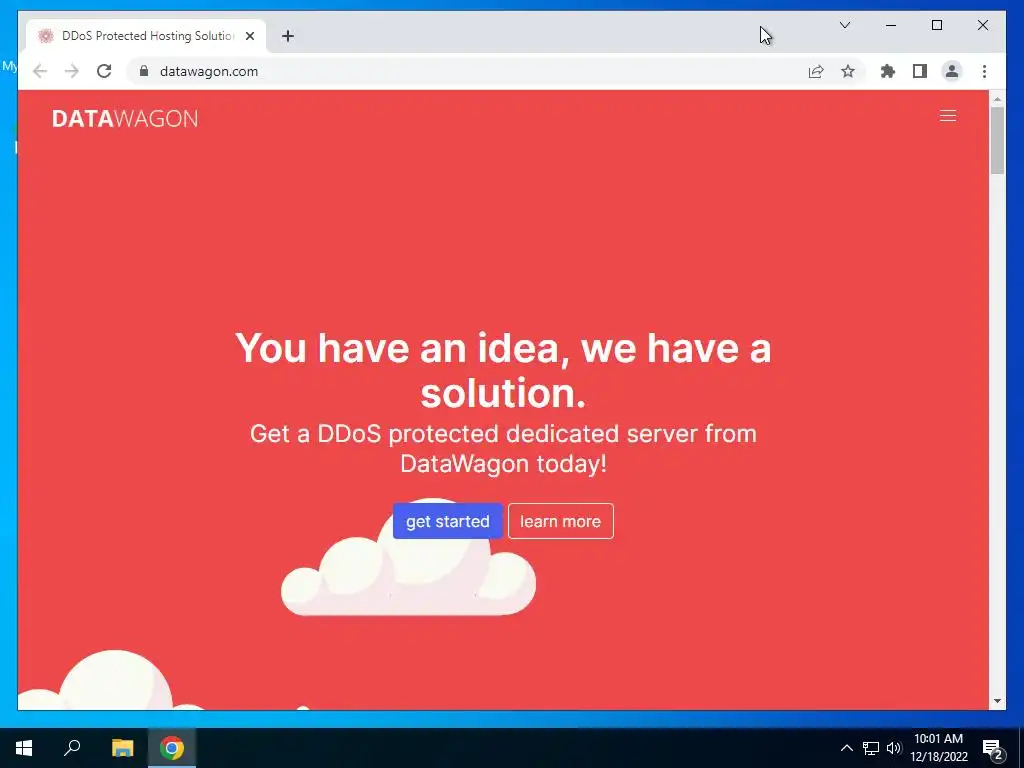Image resolution: width=1024 pixels, height=768 pixels.
Task: Go forward with the browser forward arrow
Action: coord(72,71)
